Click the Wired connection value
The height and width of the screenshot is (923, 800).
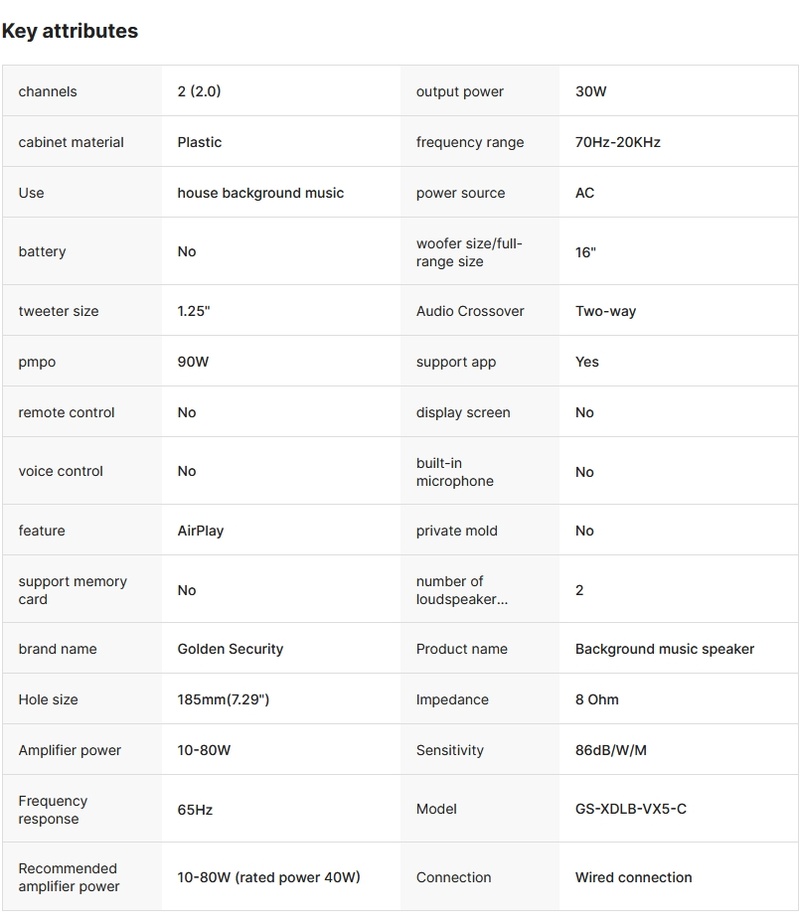coord(633,877)
